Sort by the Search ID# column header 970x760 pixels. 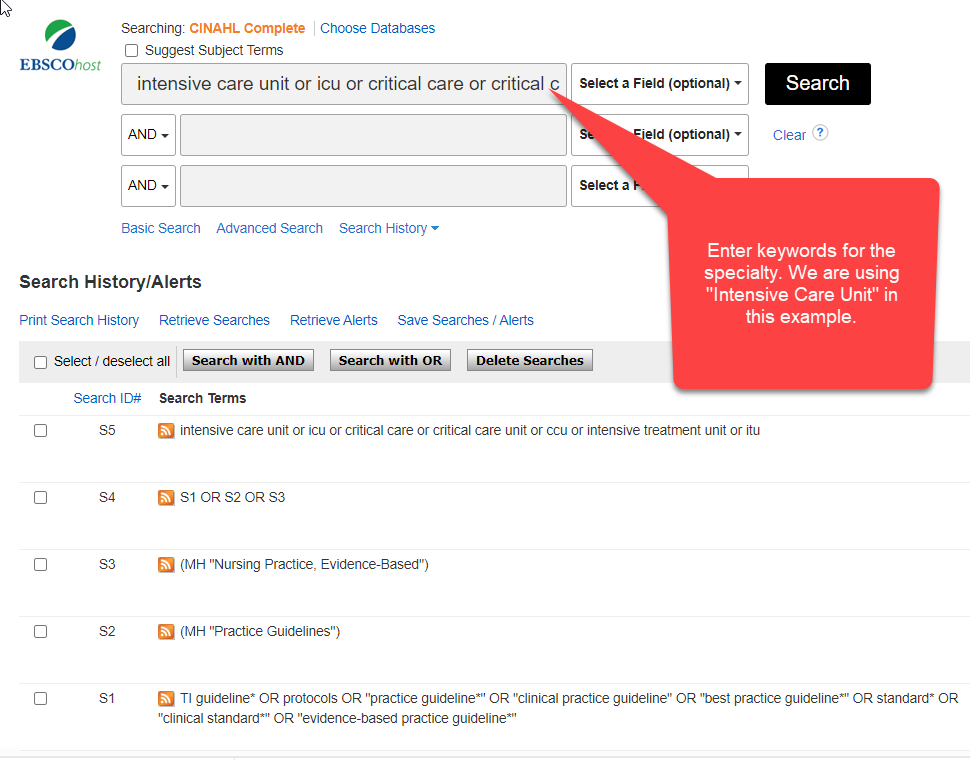click(107, 398)
